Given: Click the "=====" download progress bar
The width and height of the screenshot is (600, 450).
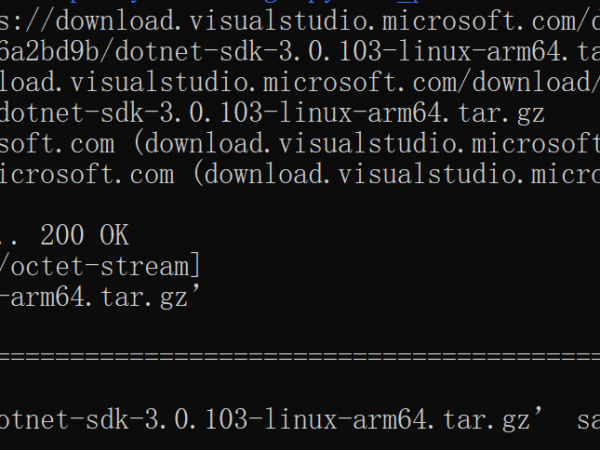Looking at the screenshot, I should (x=300, y=358).
